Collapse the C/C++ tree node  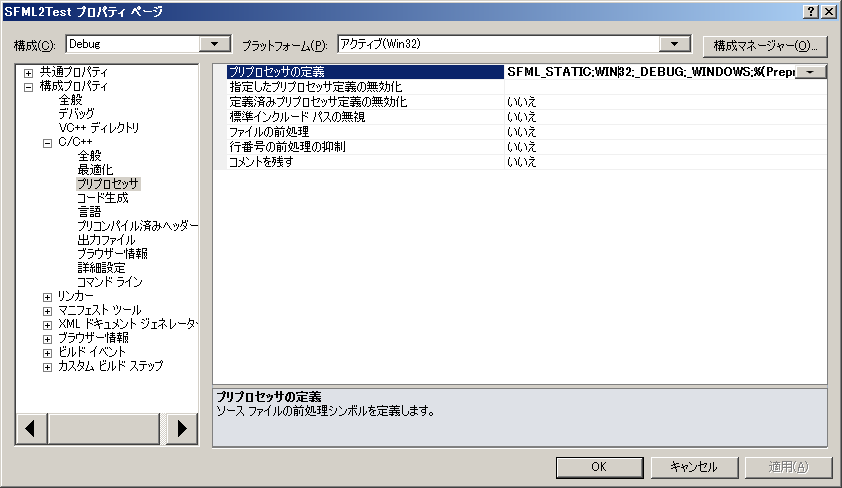tap(47, 143)
